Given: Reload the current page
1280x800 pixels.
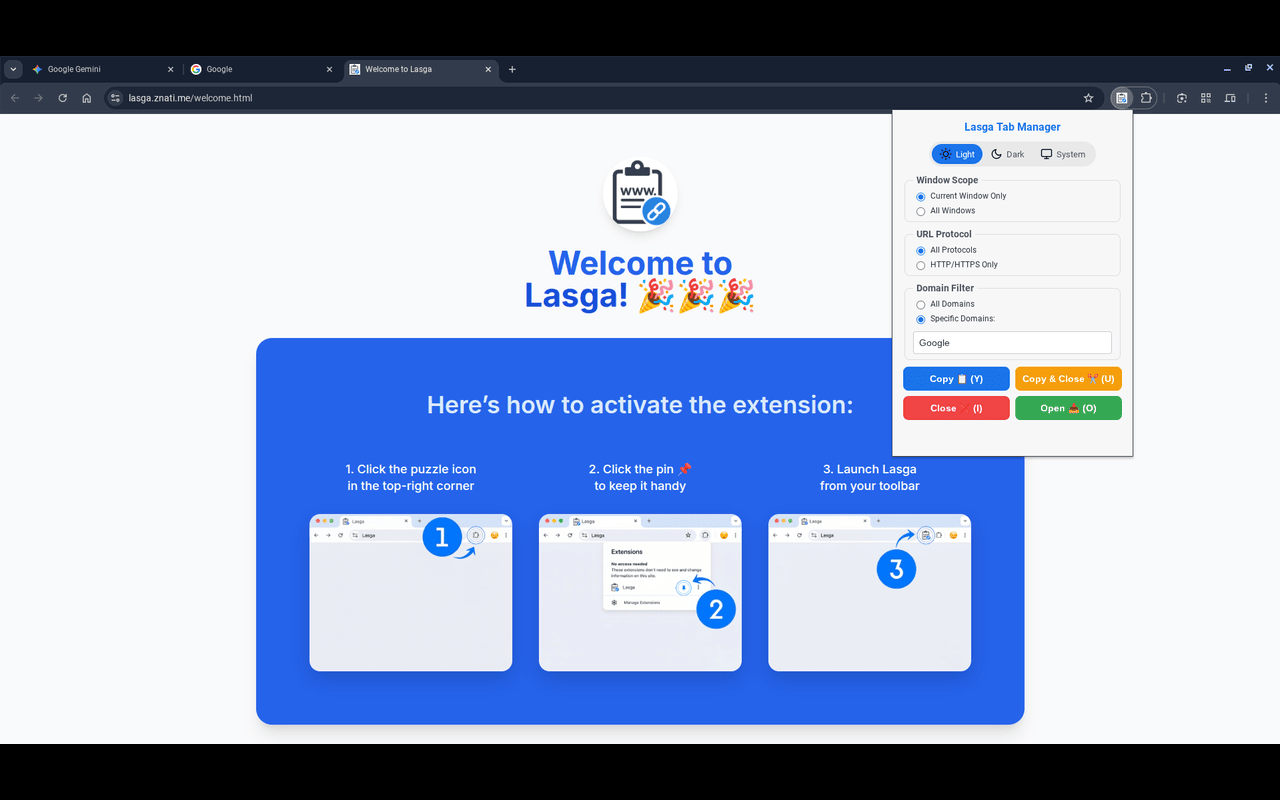Looking at the screenshot, I should click(63, 98).
